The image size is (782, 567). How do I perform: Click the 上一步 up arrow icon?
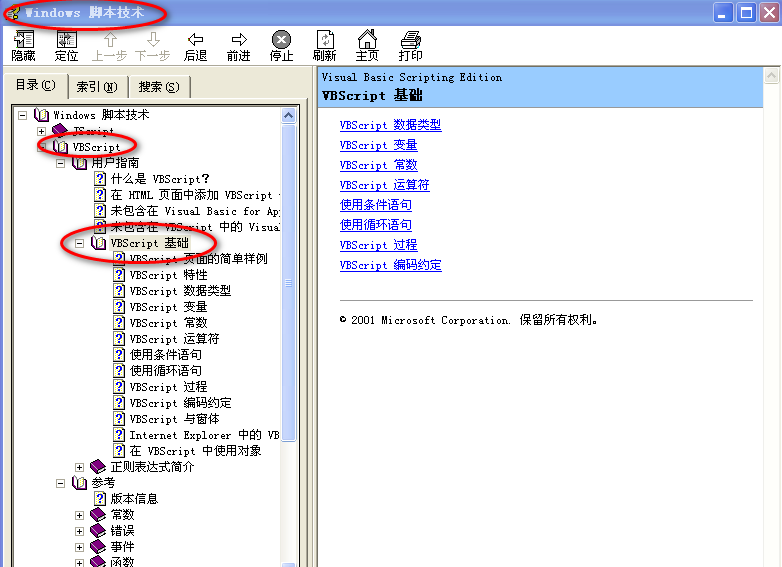tap(110, 39)
